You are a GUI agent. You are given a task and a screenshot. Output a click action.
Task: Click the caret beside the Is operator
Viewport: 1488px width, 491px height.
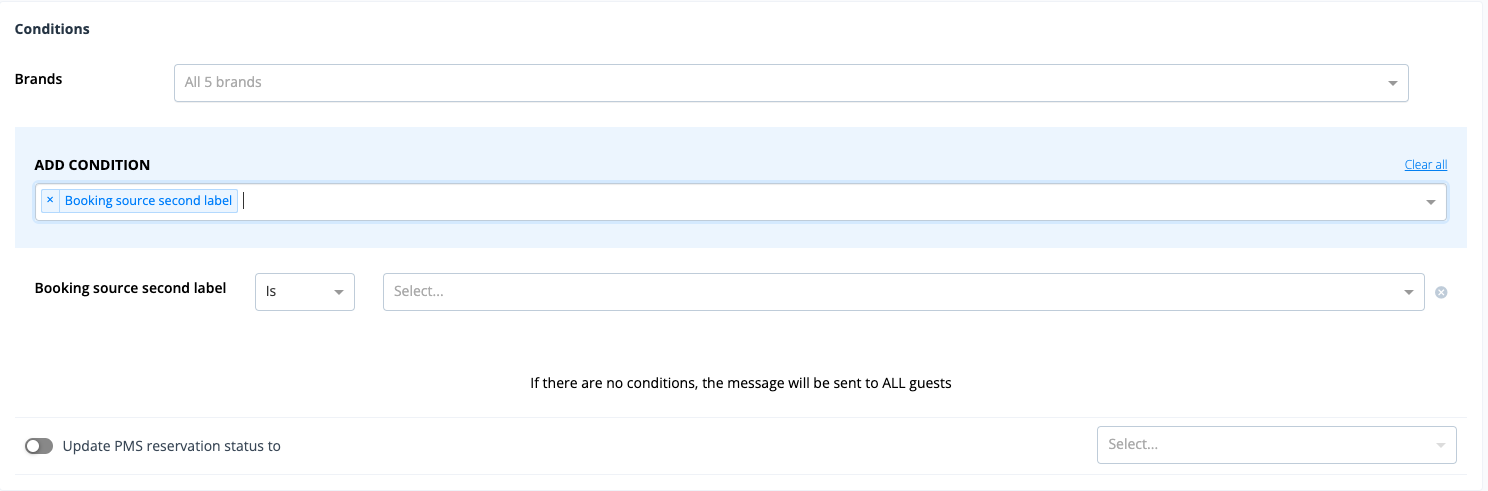pos(339,292)
